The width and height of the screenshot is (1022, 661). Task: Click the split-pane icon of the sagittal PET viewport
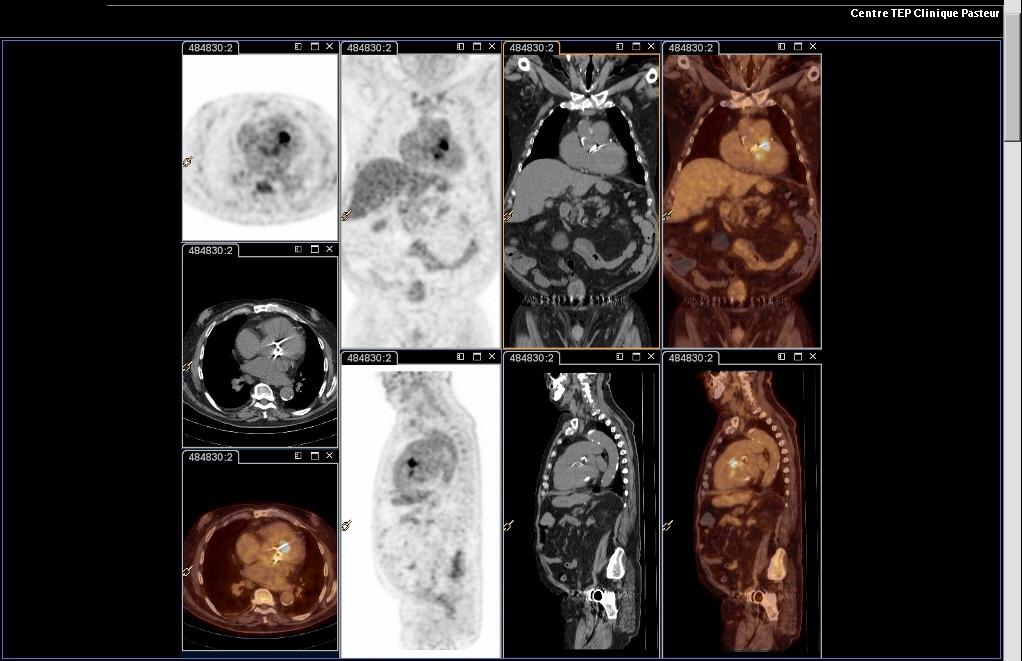(x=461, y=357)
